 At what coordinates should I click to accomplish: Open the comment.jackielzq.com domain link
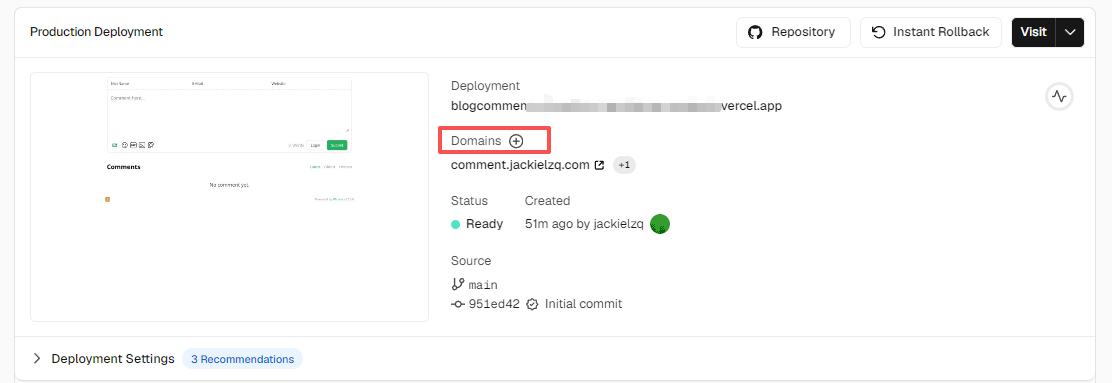pos(520,165)
